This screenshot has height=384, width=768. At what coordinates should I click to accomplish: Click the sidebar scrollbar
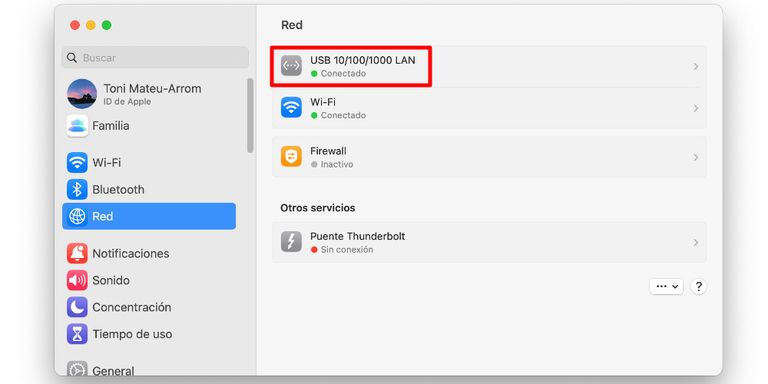(250, 115)
